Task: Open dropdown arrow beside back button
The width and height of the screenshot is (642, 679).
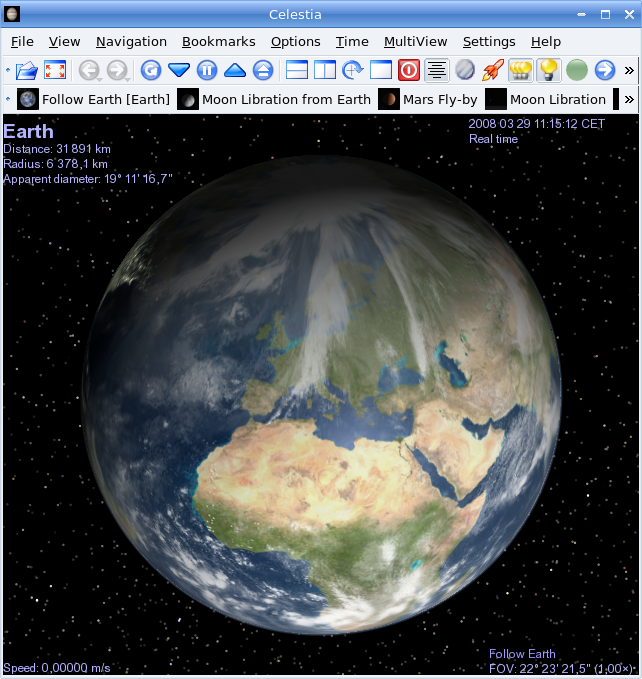Action: click(x=100, y=79)
